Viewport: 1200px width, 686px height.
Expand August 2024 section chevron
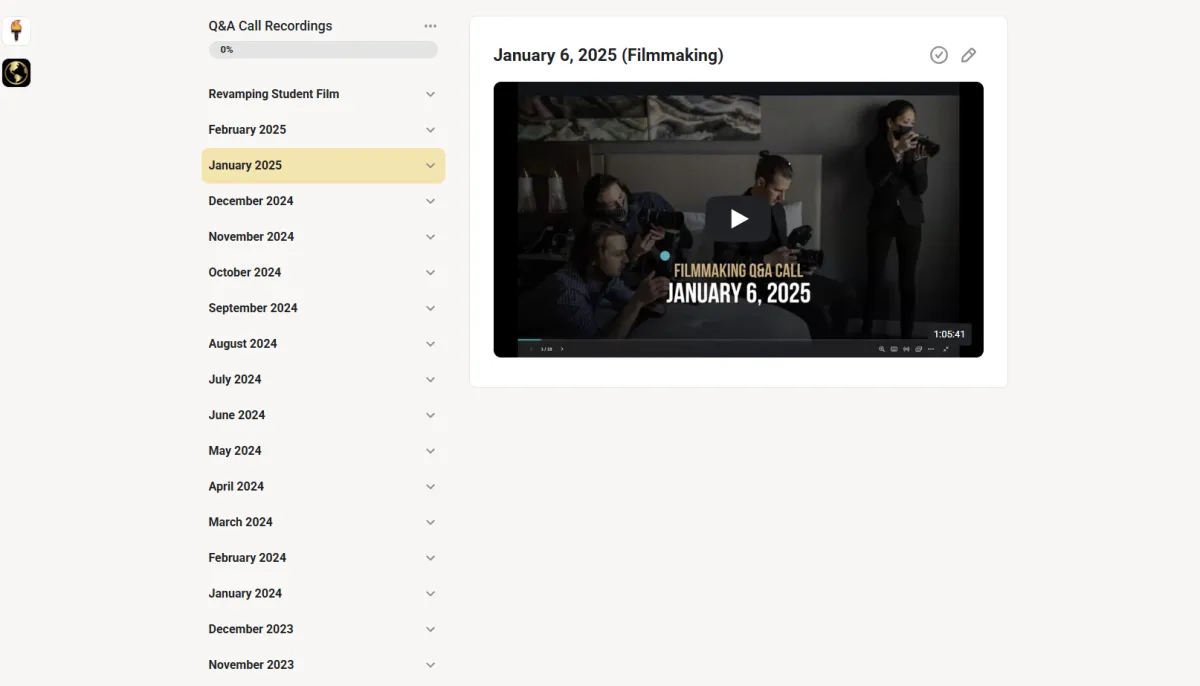click(430, 344)
